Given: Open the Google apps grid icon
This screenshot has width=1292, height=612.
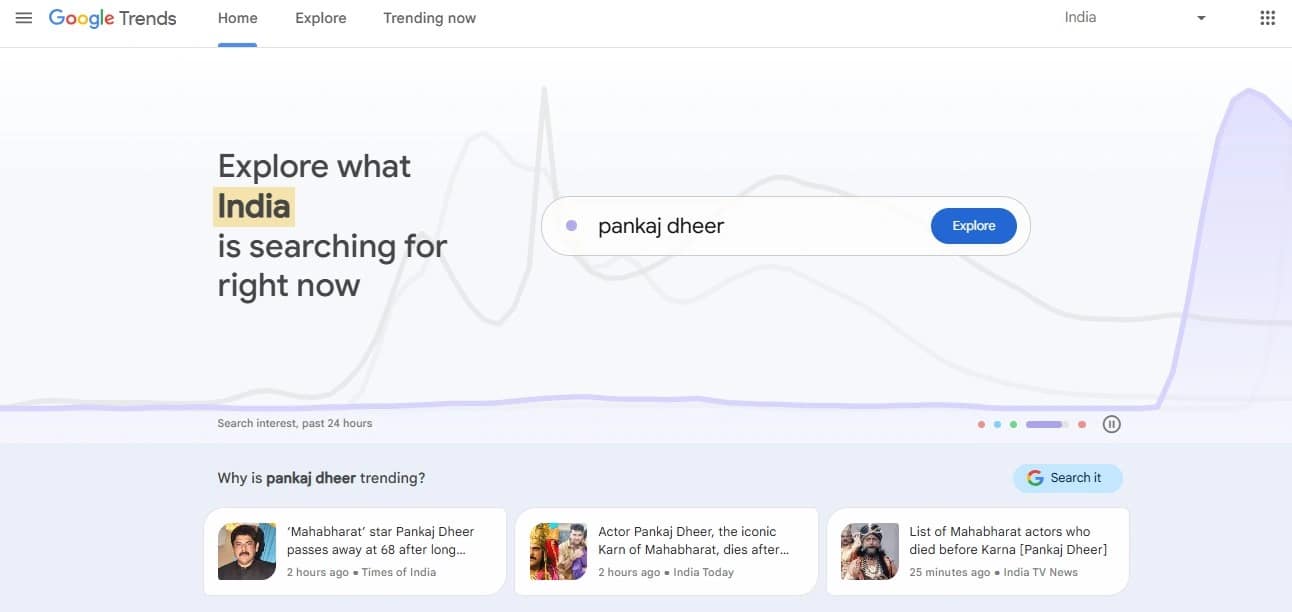Looking at the screenshot, I should (1267, 17).
